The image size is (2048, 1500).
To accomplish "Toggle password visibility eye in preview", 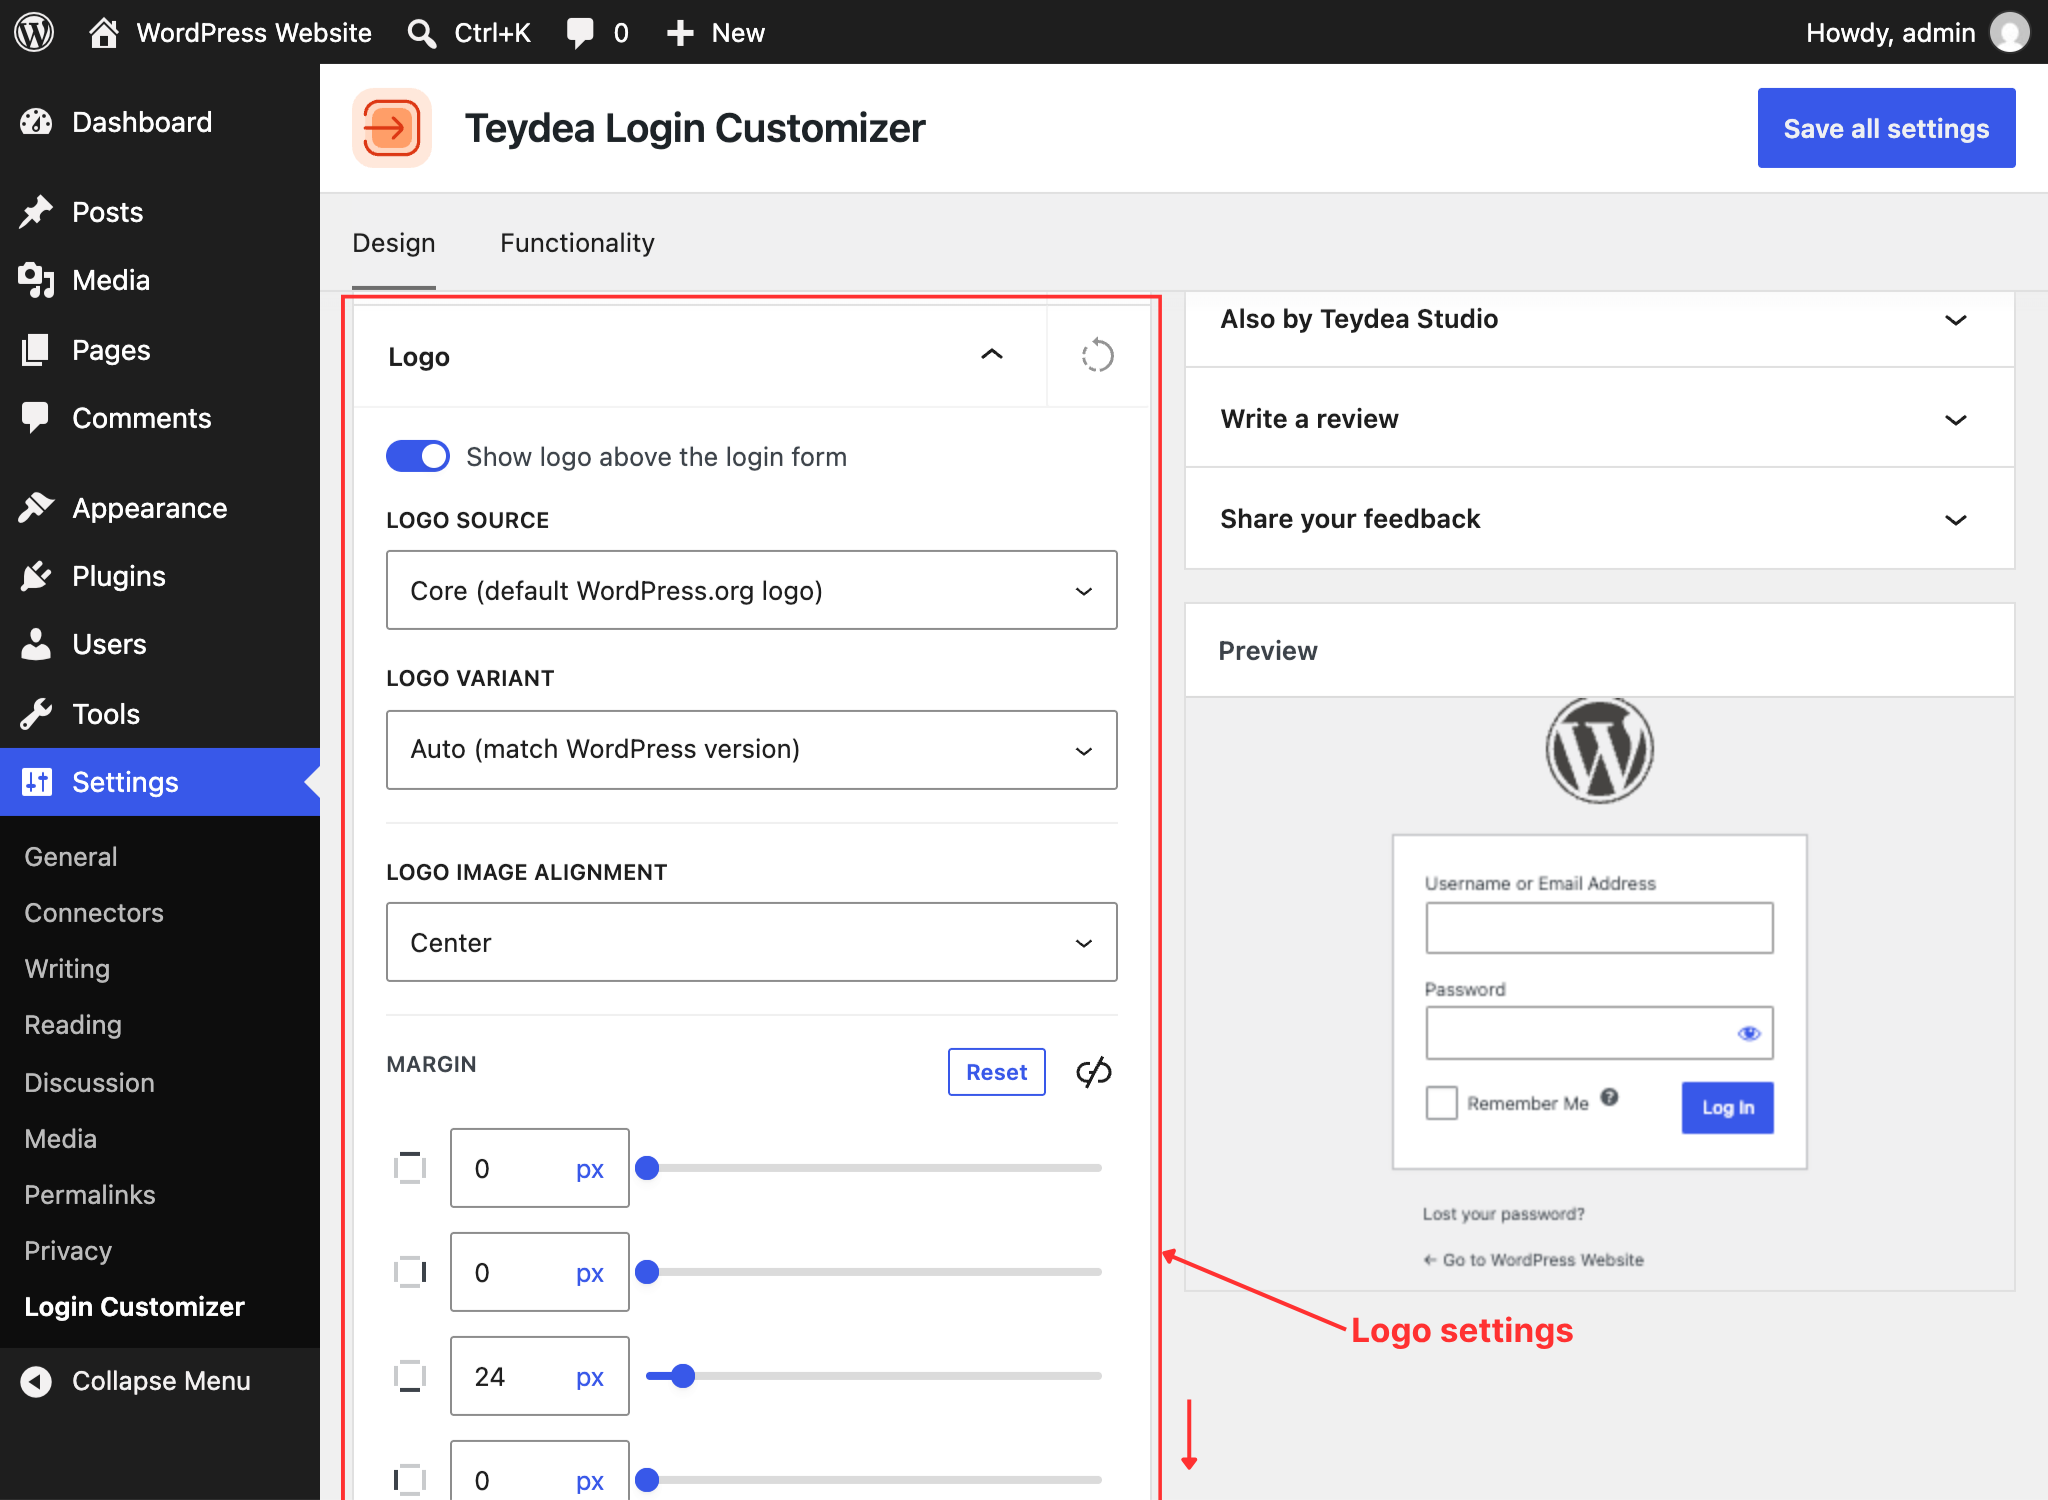I will [1749, 1033].
